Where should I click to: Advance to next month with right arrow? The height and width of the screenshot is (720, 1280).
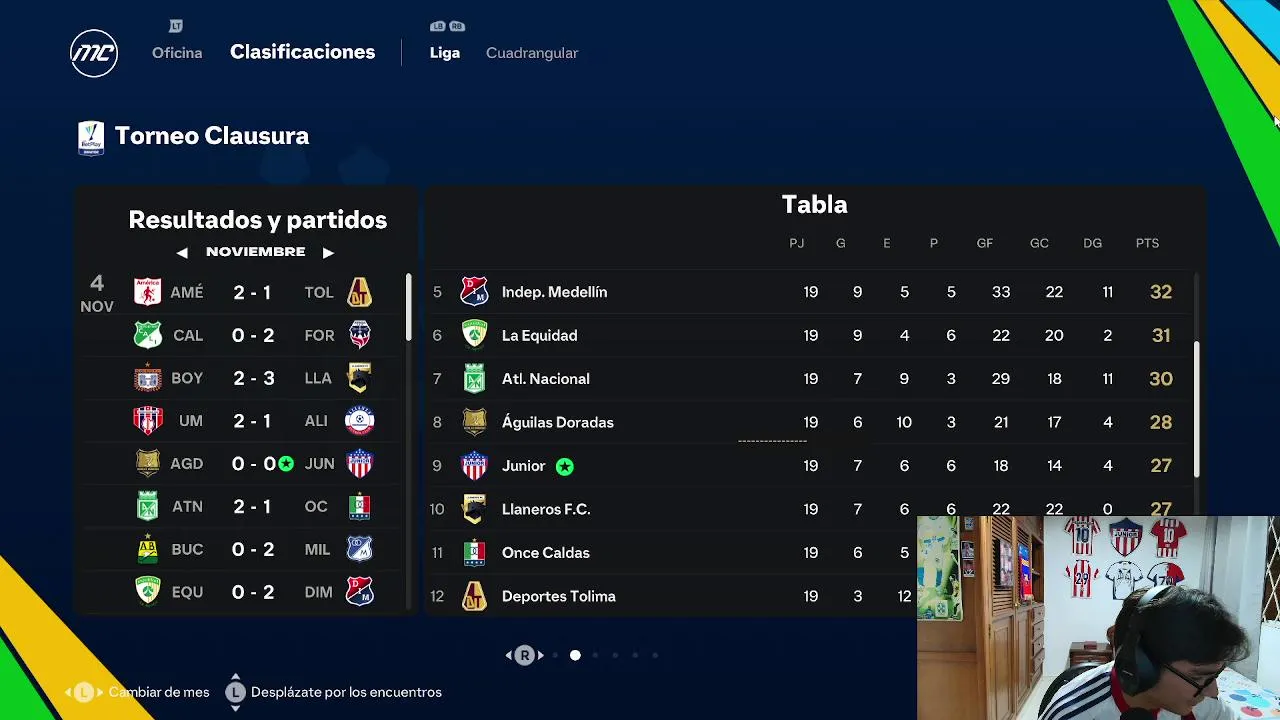pos(328,253)
